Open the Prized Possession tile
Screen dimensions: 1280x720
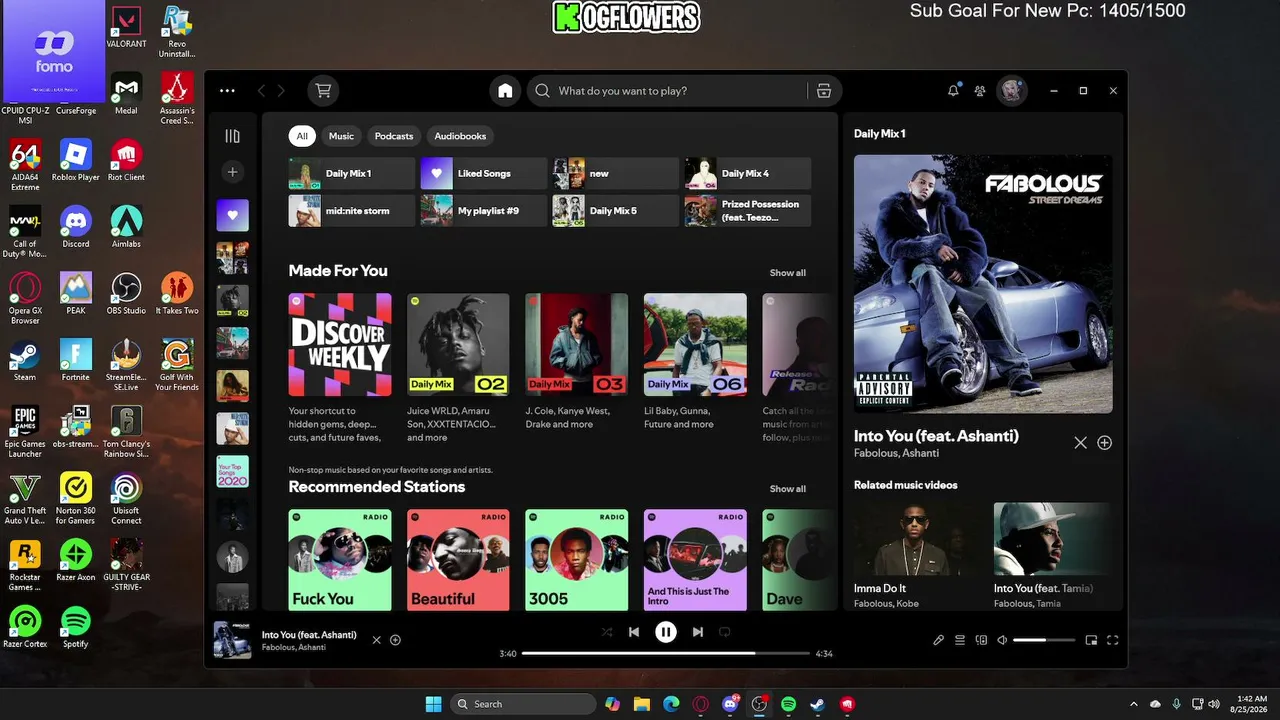[x=748, y=211]
